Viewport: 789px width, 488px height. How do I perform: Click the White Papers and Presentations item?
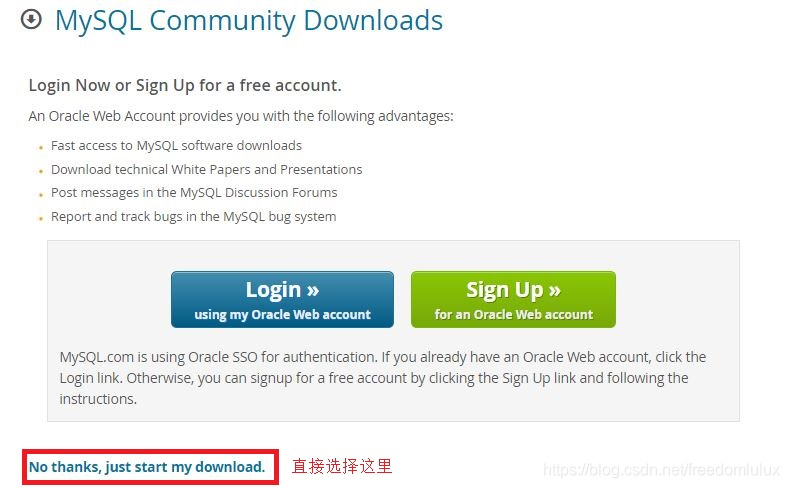[x=206, y=170]
